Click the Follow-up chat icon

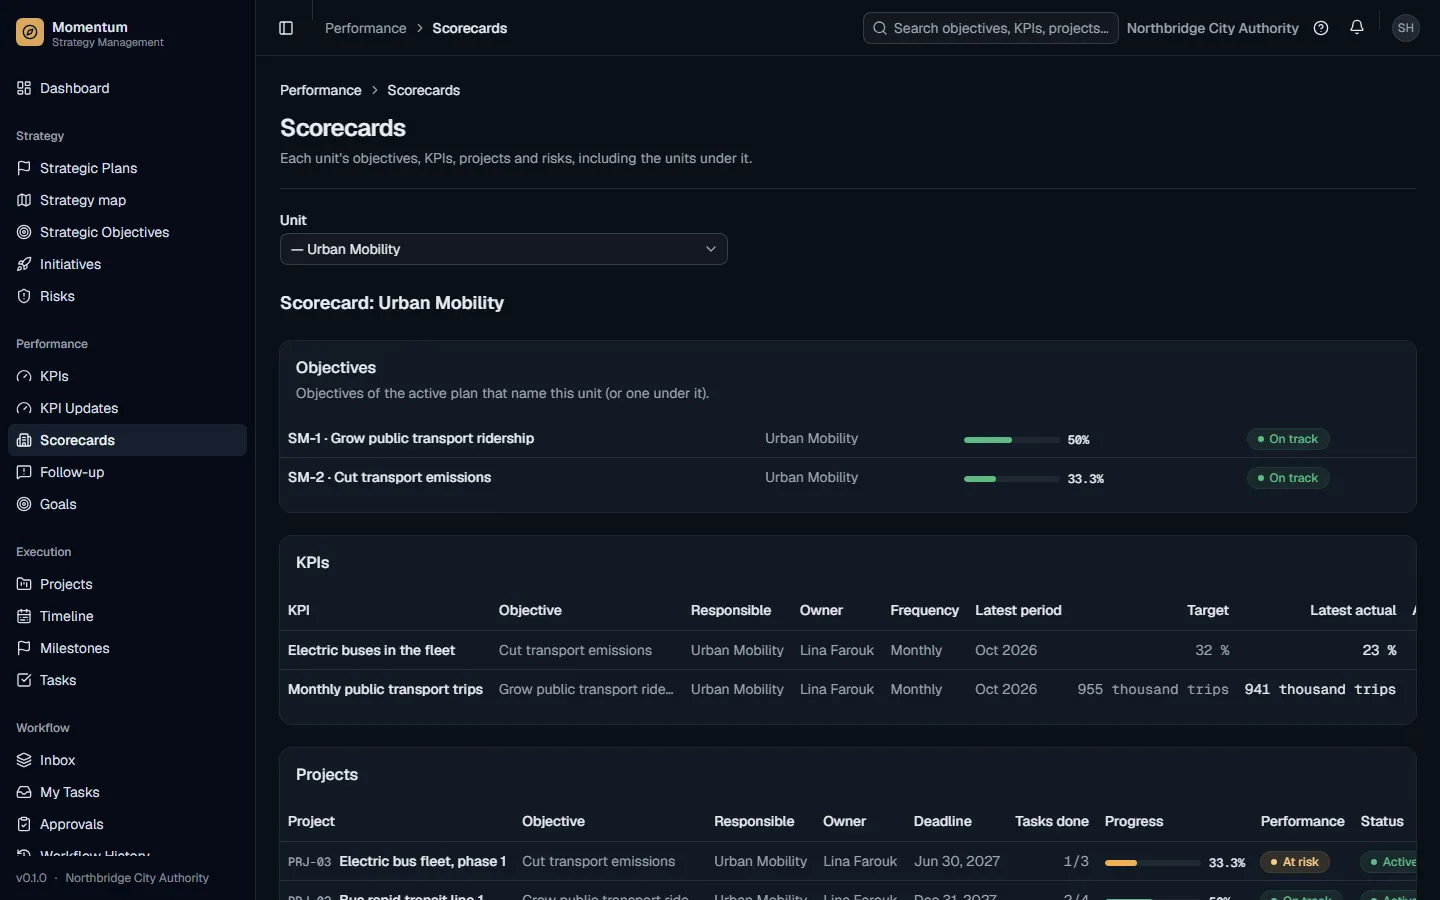pyautogui.click(x=24, y=472)
